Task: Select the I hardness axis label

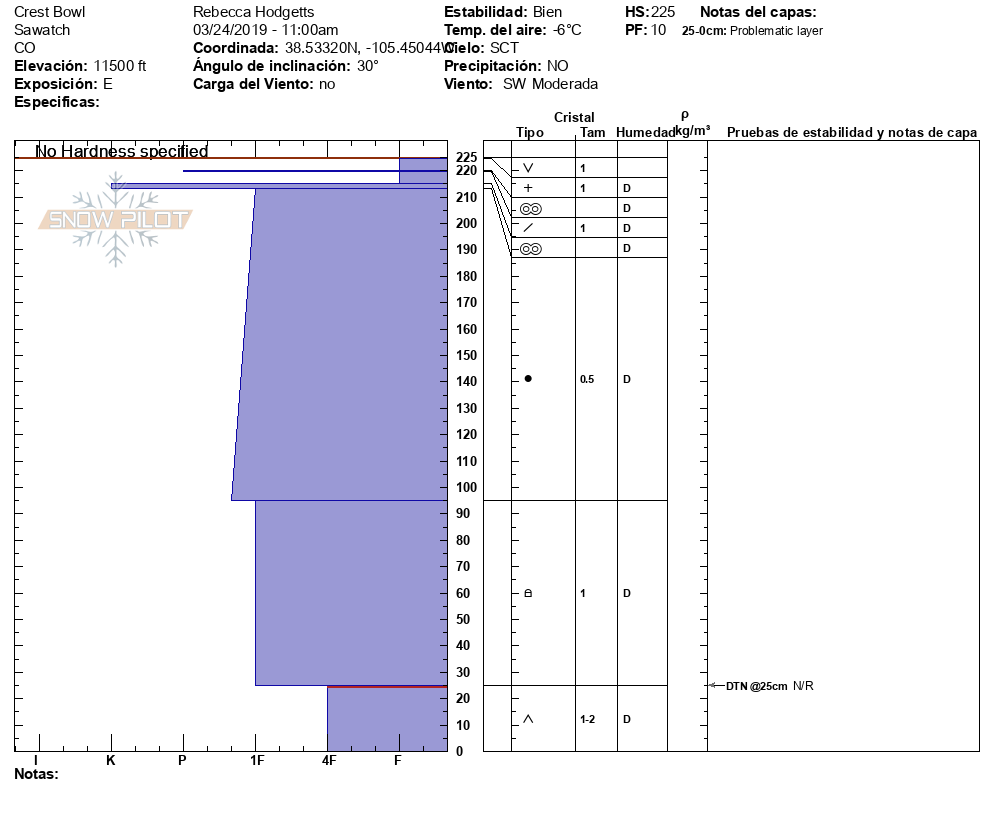Action: 36,760
